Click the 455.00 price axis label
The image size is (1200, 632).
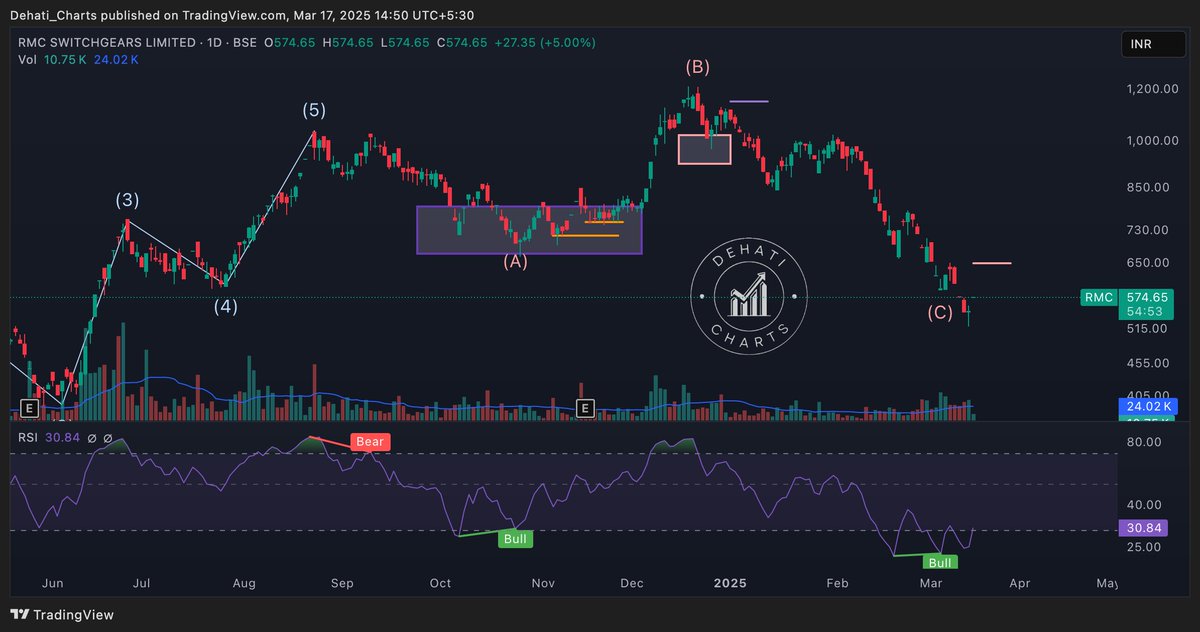coord(1150,363)
